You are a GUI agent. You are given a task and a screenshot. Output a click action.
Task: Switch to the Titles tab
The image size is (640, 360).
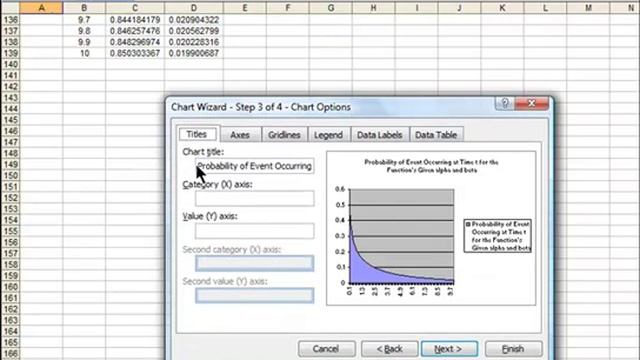197,134
